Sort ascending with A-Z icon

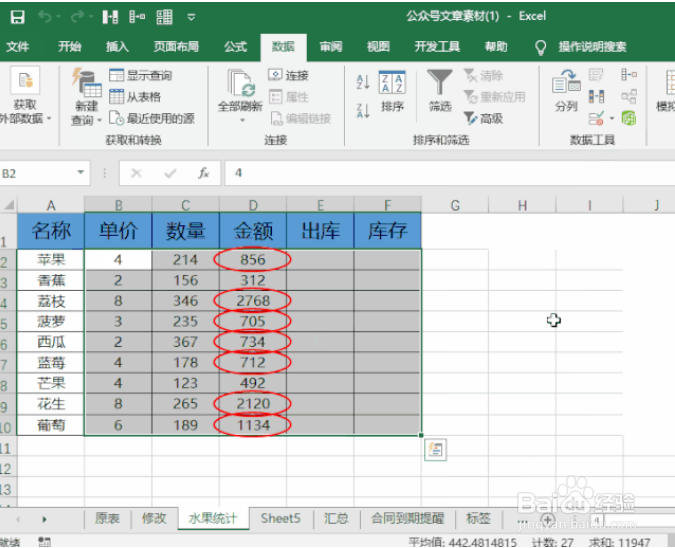[x=363, y=81]
